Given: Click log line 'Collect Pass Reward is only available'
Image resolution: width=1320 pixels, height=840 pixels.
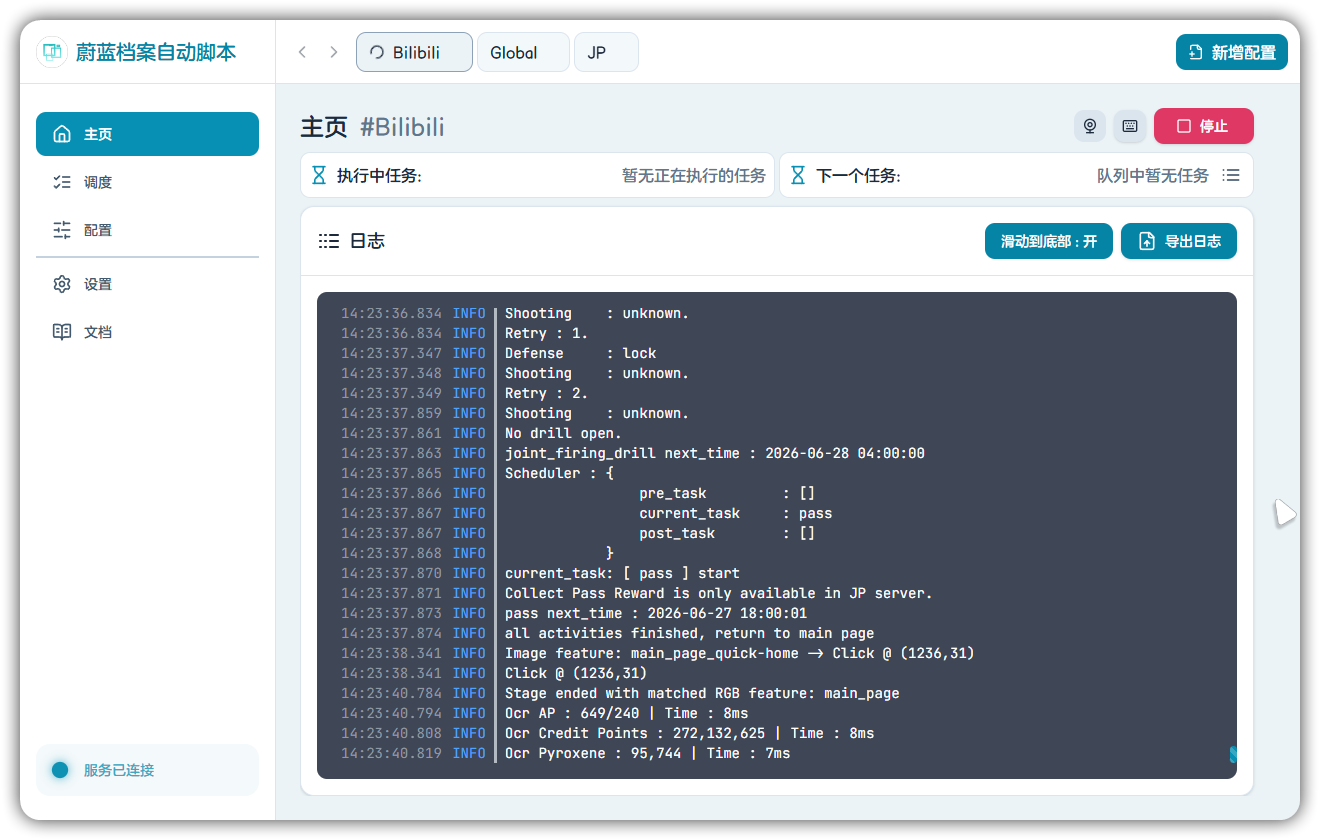Looking at the screenshot, I should coord(719,593).
